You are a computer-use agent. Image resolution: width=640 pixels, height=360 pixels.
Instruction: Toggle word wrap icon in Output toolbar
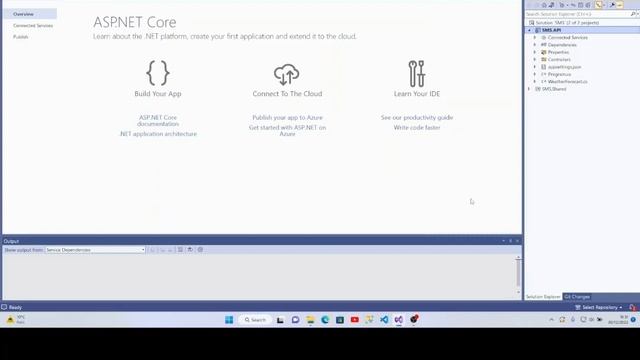[x=190, y=250]
